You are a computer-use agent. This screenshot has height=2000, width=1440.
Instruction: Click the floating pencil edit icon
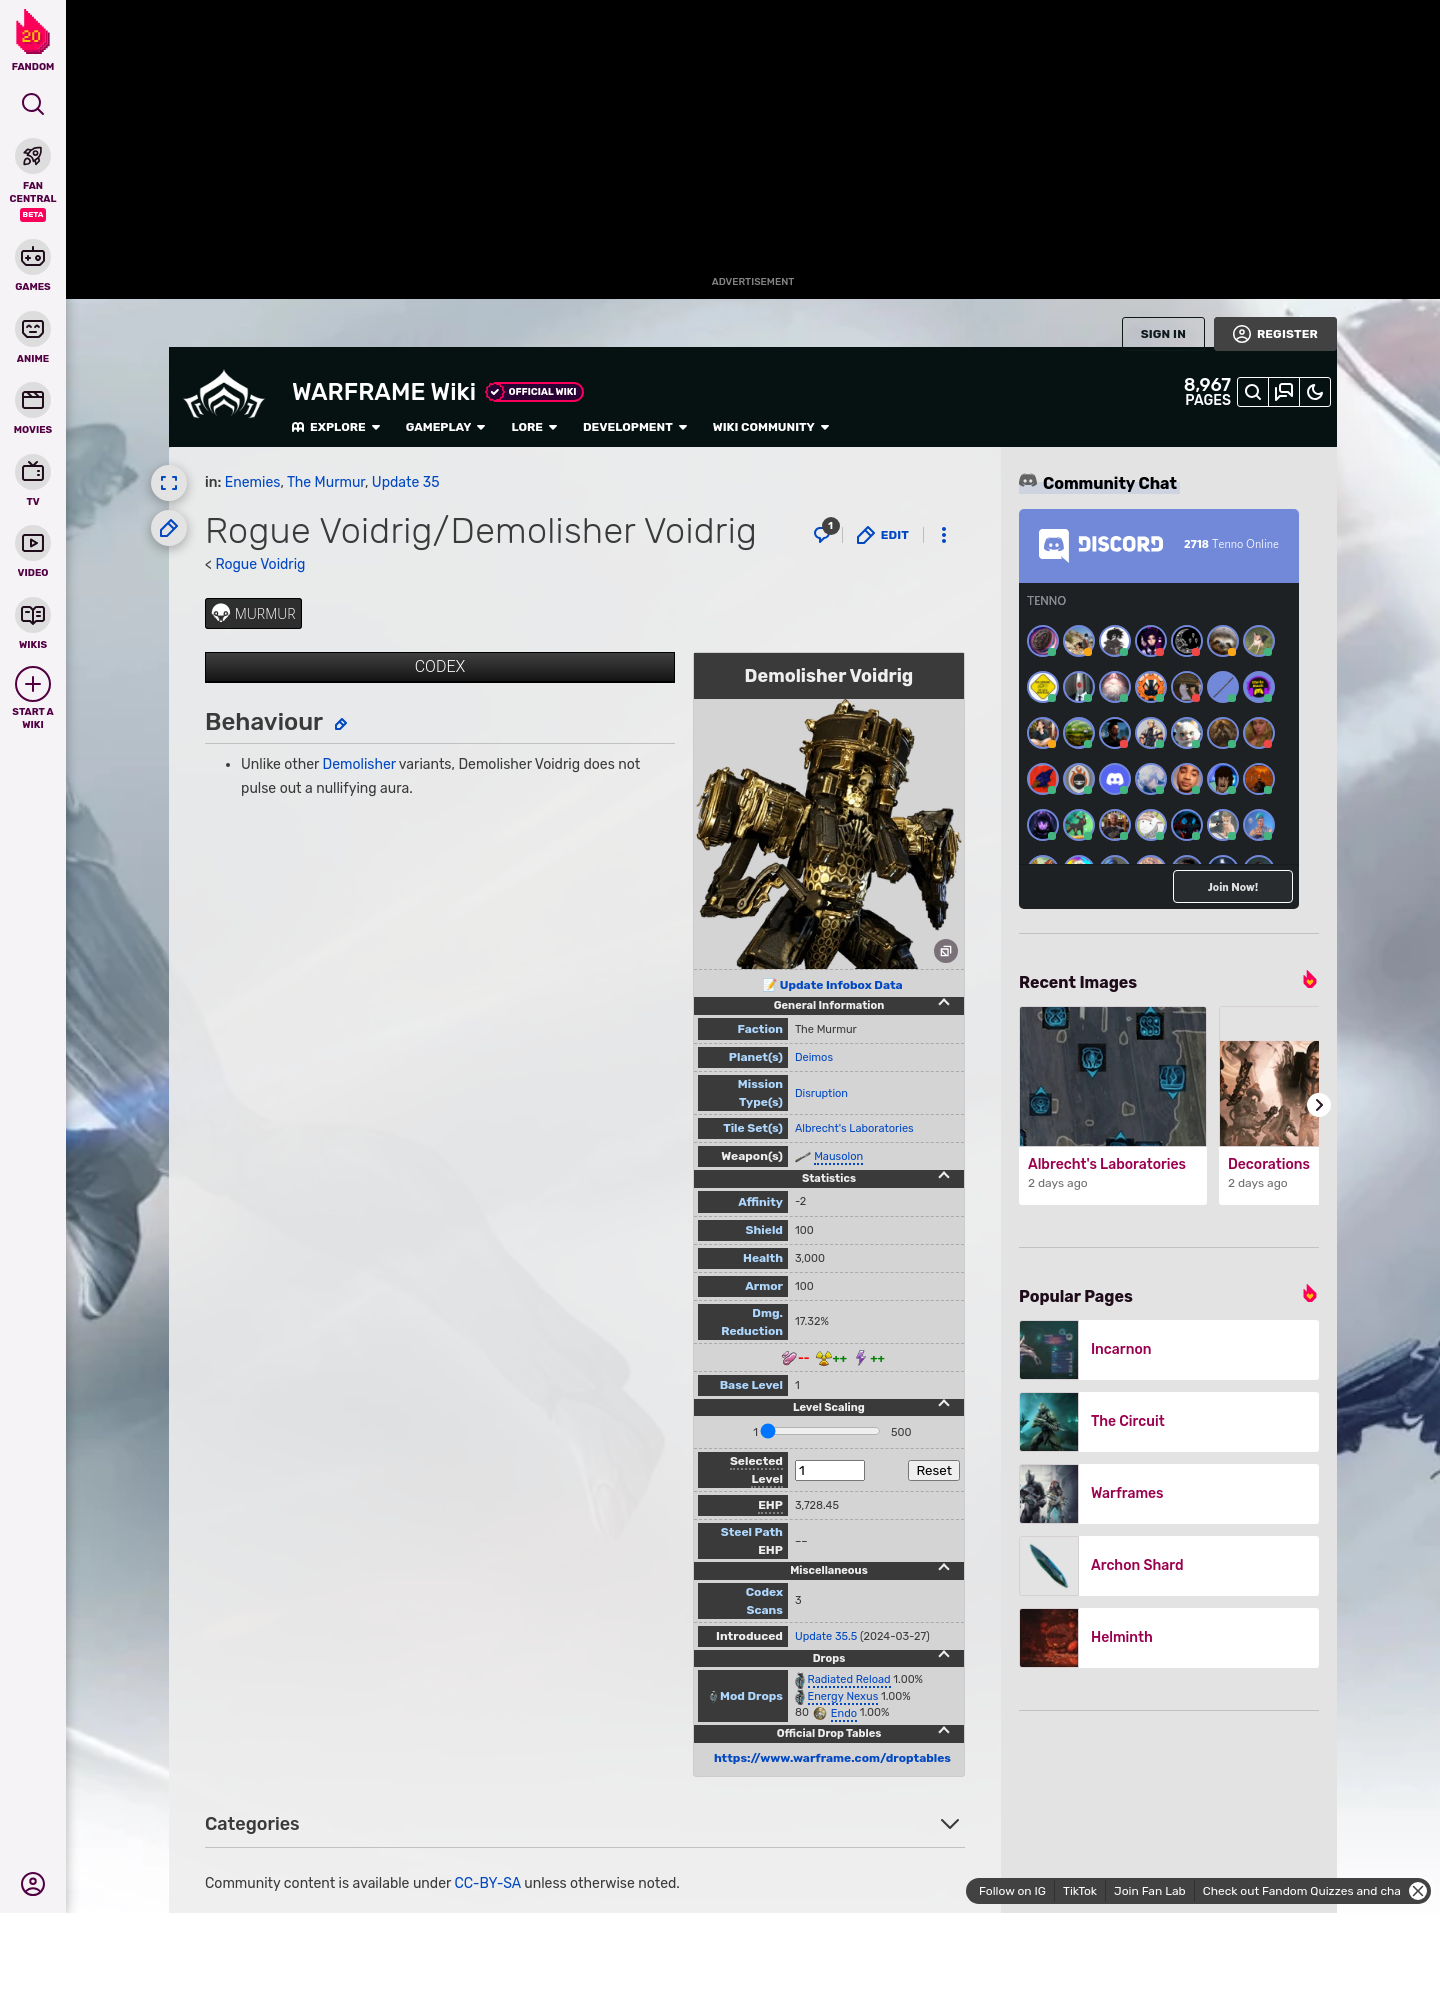coord(169,528)
